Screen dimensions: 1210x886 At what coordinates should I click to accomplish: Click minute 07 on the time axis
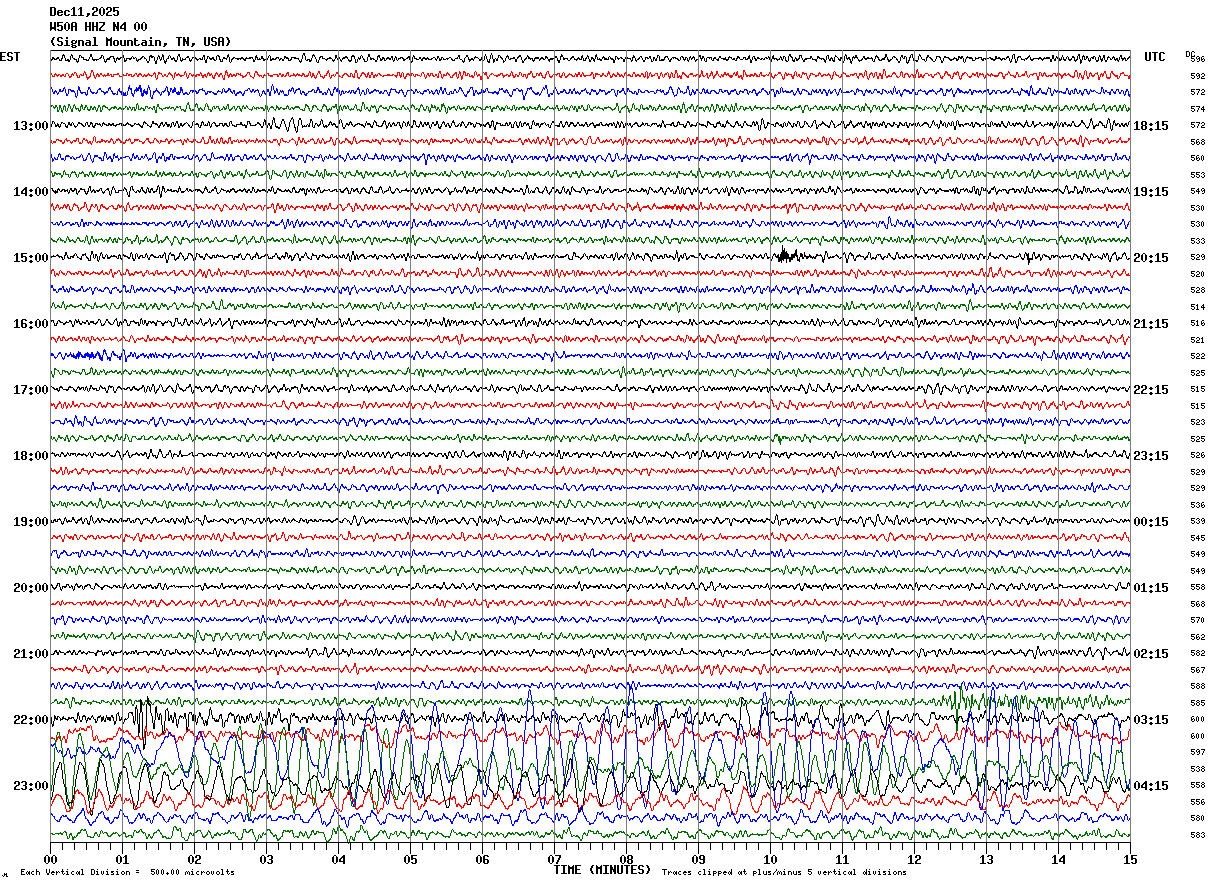point(554,859)
